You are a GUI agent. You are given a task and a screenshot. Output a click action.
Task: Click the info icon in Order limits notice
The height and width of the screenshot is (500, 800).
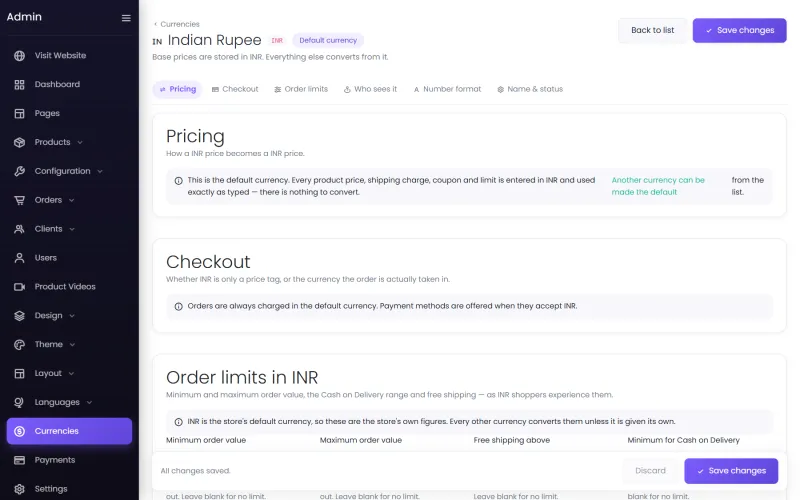coord(179,422)
